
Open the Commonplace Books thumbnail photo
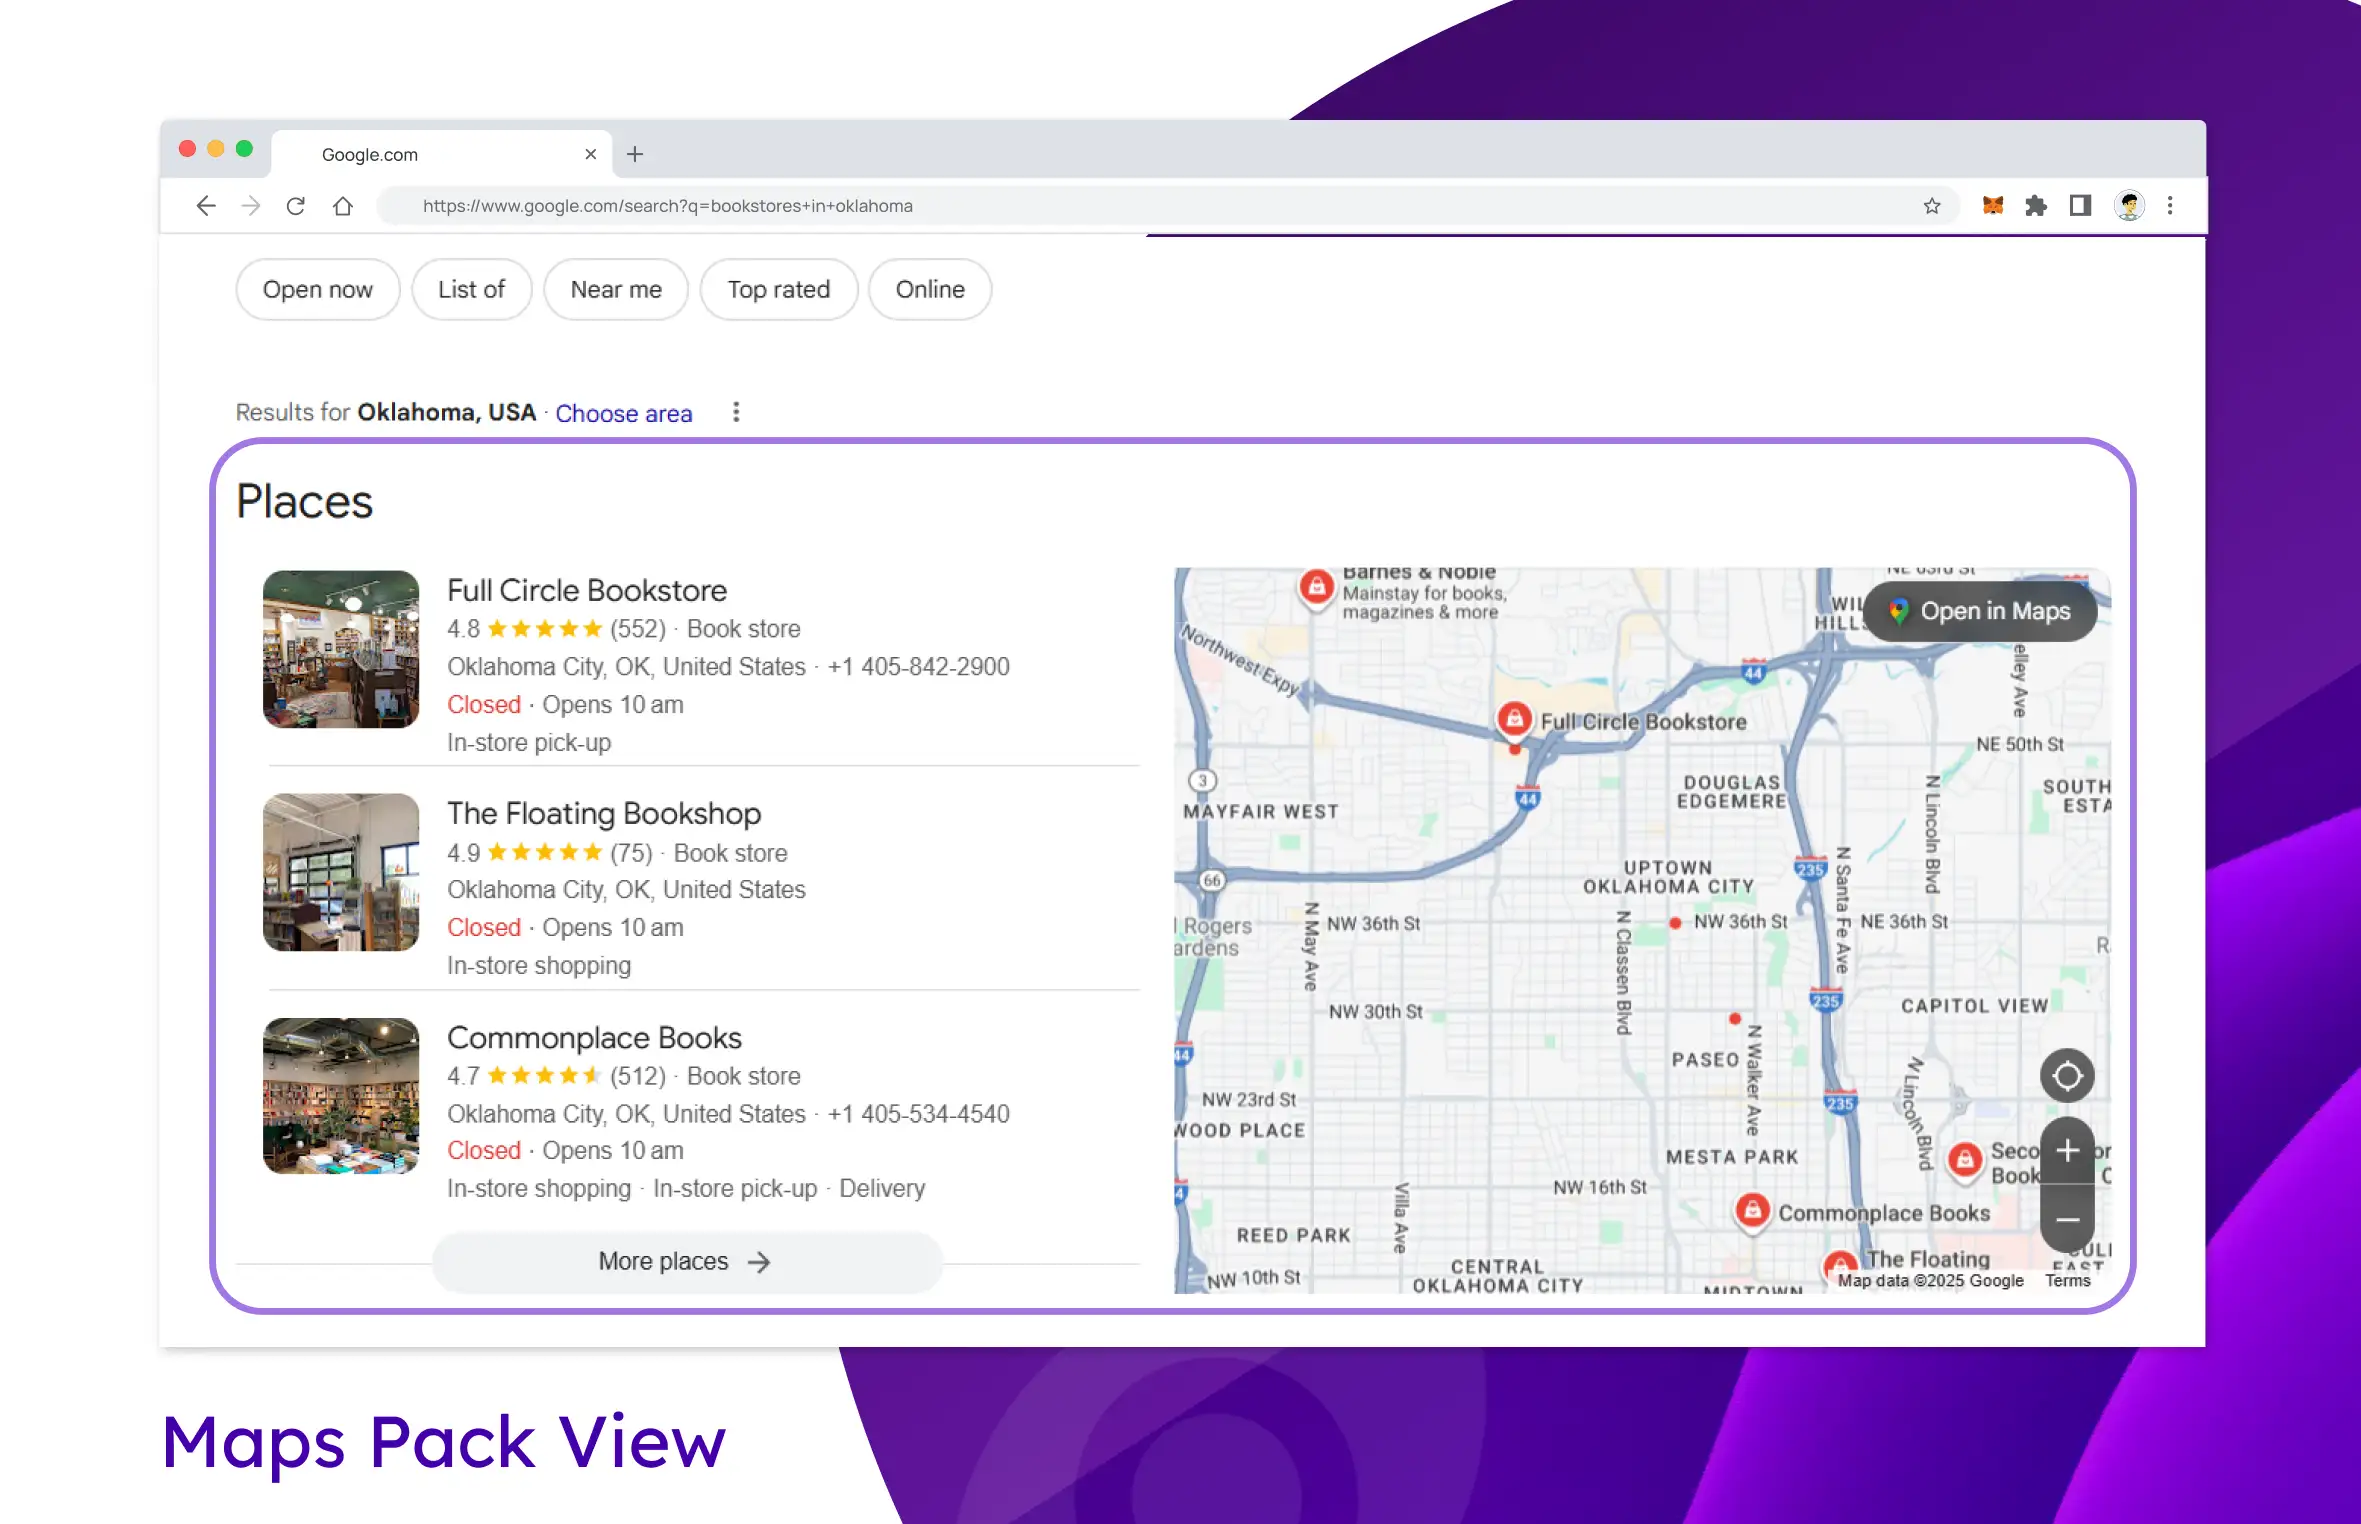tap(341, 1096)
